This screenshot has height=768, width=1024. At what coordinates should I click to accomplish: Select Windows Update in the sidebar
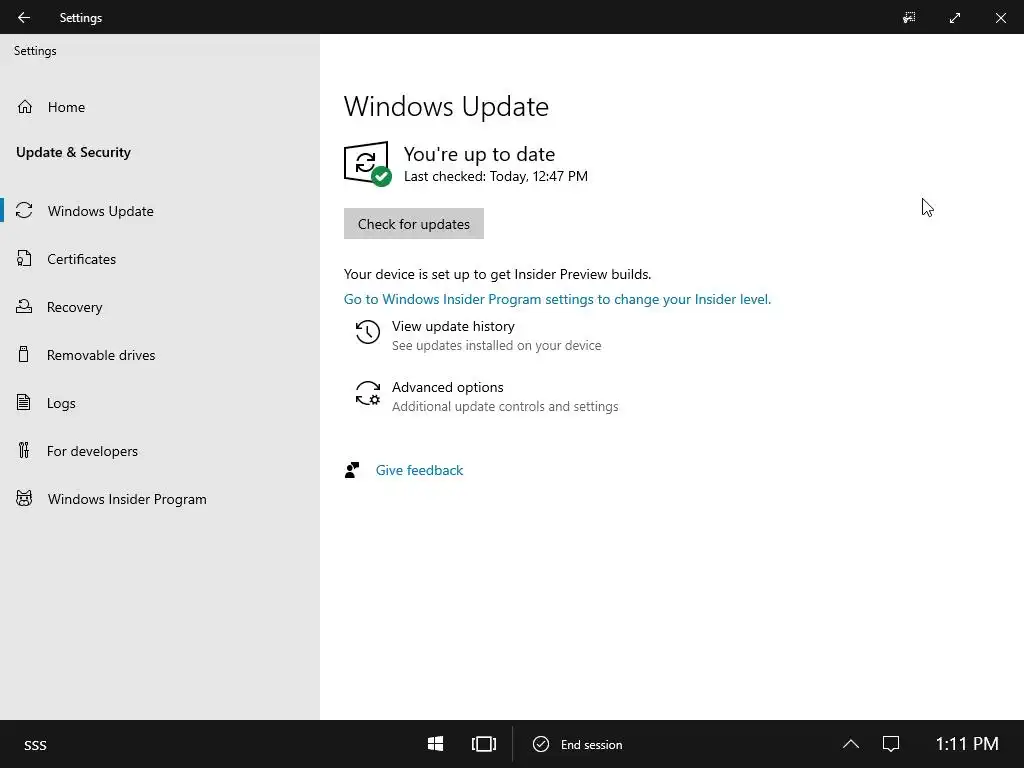pos(160,210)
